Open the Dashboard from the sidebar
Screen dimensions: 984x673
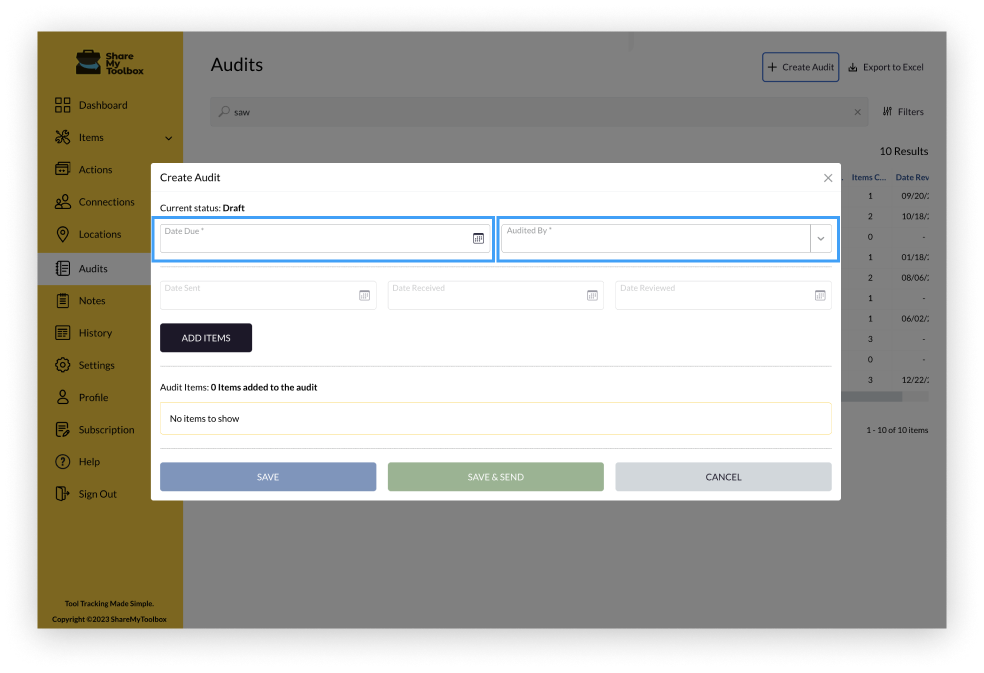tap(99, 105)
